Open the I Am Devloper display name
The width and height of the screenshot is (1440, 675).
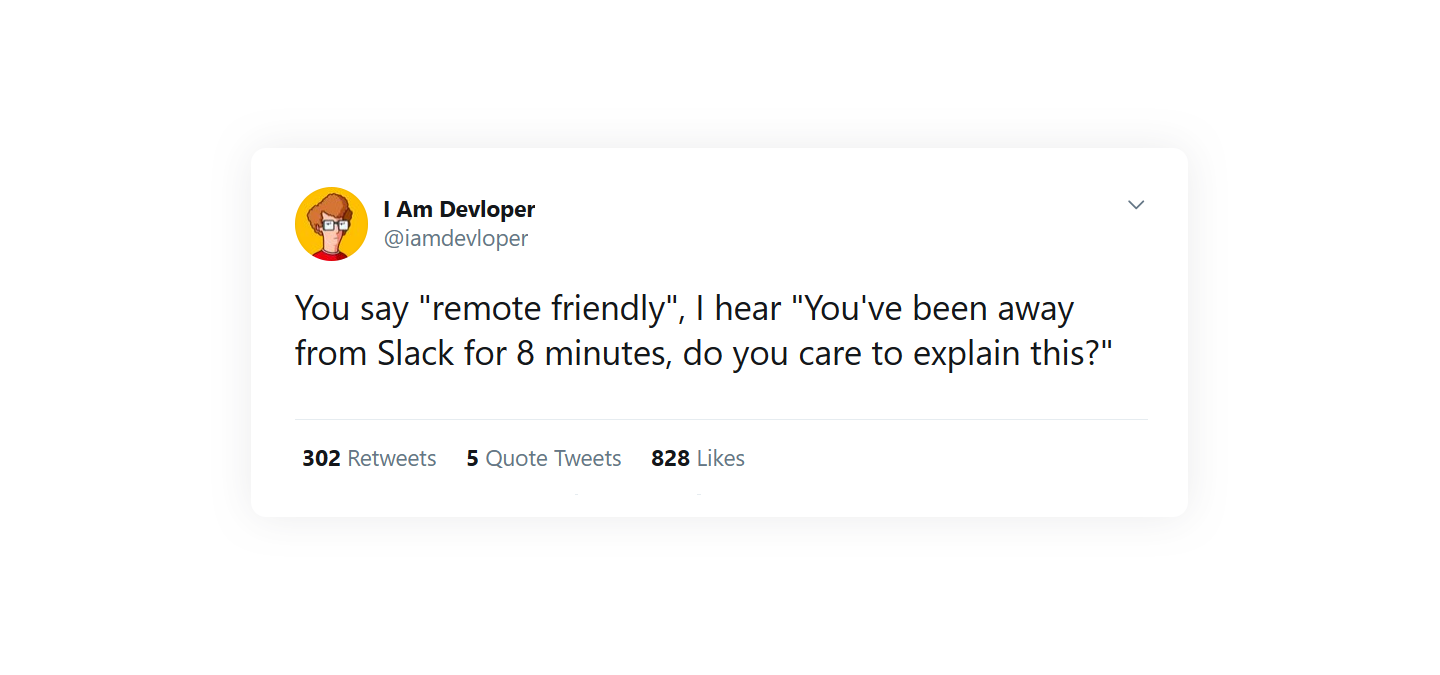click(x=459, y=209)
